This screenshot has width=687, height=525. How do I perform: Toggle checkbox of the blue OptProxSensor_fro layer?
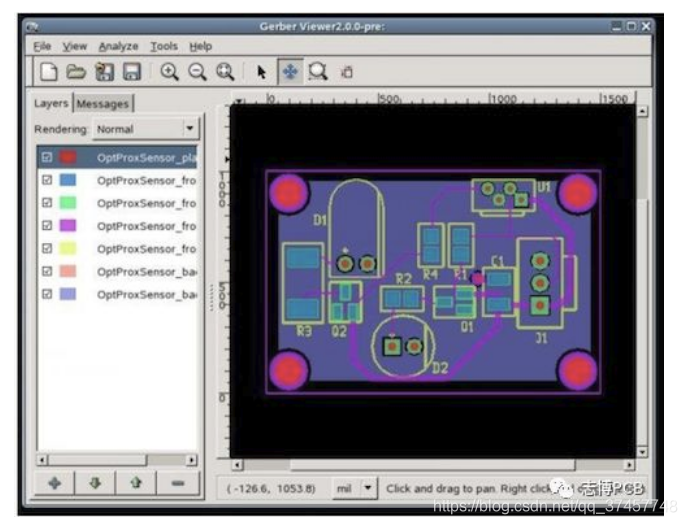click(47, 180)
